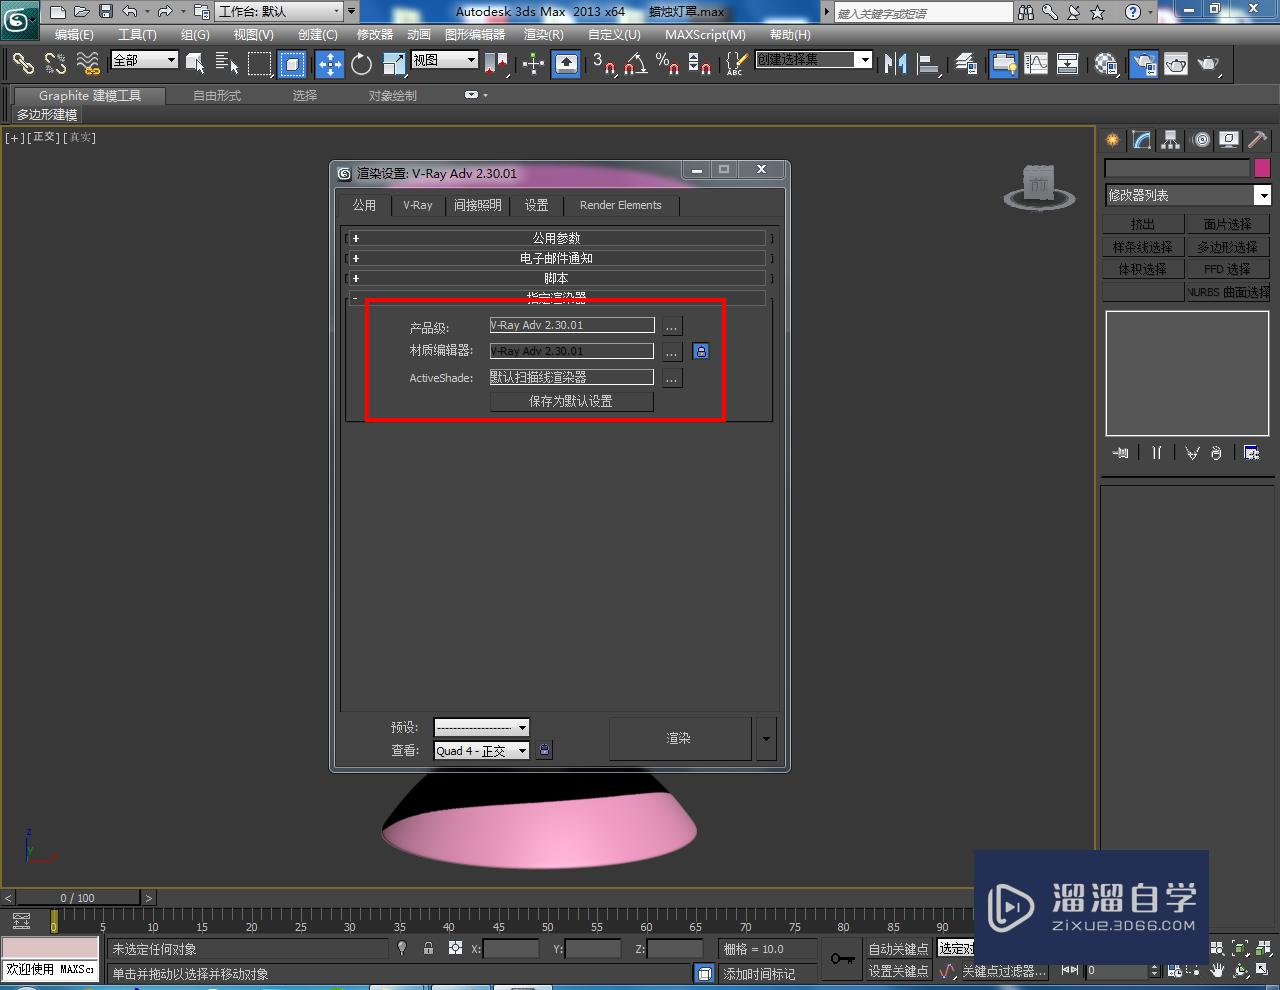
Task: Click object color swatch in Modify panel
Action: pos(1262,168)
